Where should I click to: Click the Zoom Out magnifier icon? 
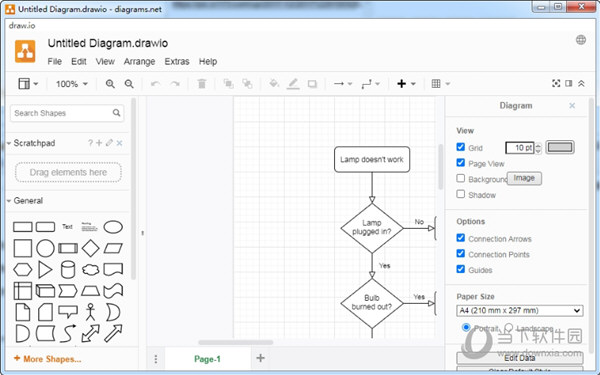click(129, 84)
